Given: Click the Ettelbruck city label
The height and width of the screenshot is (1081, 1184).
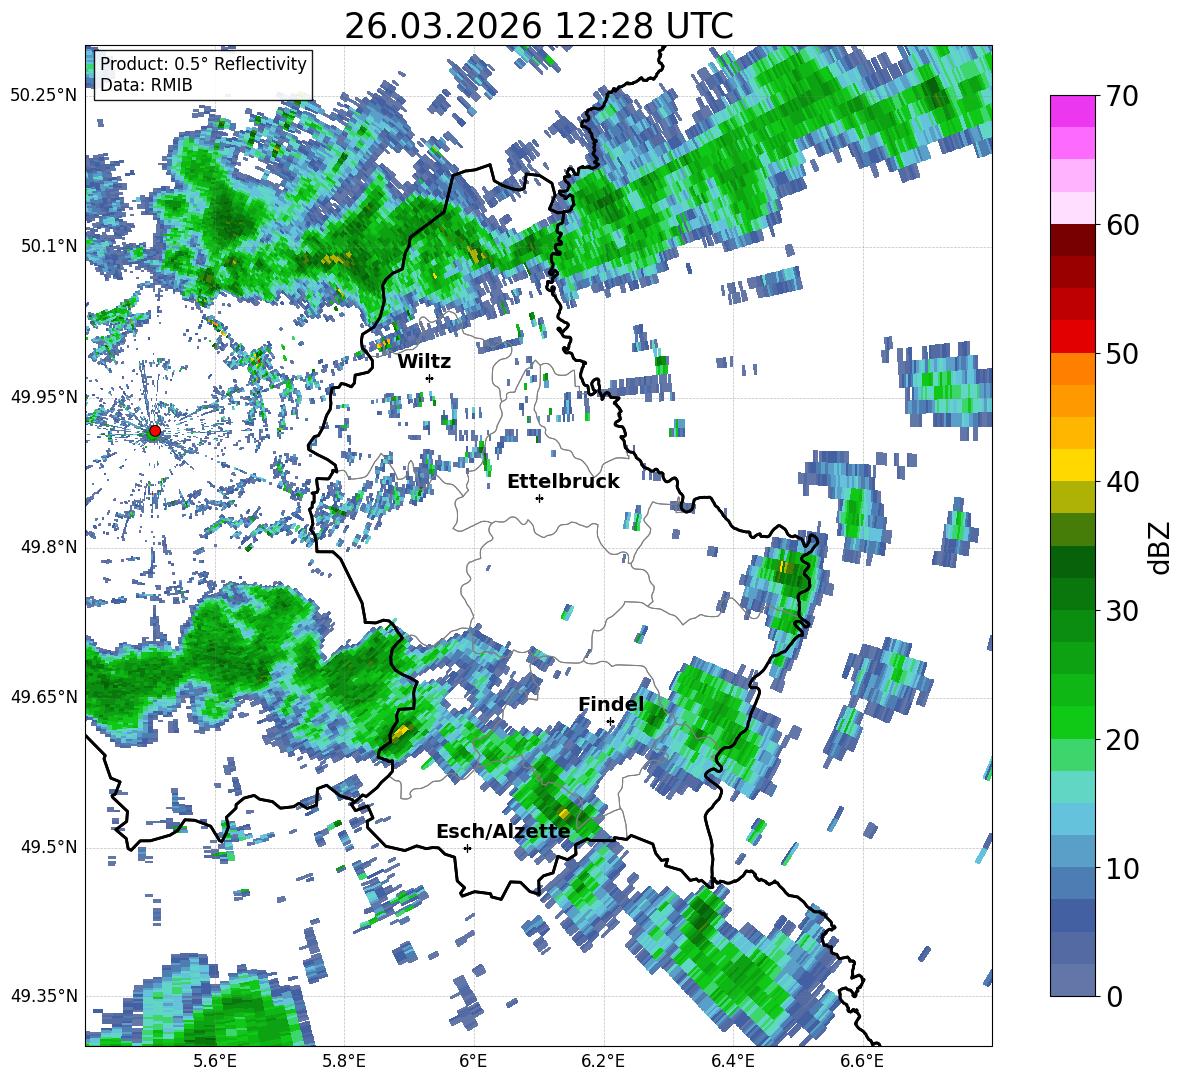Looking at the screenshot, I should tap(563, 482).
